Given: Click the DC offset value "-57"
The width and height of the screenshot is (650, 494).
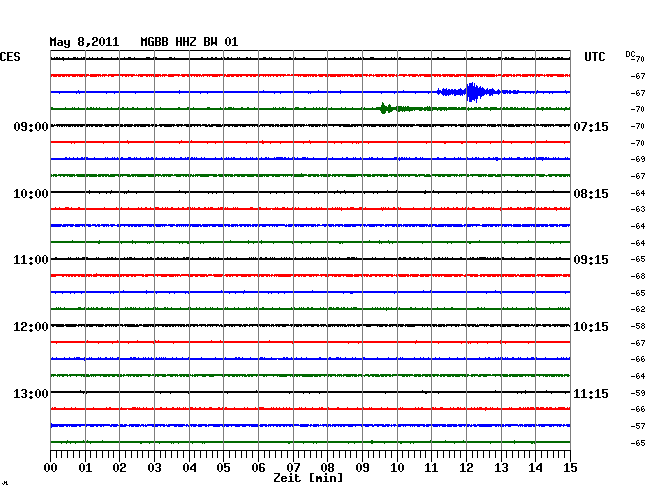Looking at the screenshot, I should click(x=638, y=426).
